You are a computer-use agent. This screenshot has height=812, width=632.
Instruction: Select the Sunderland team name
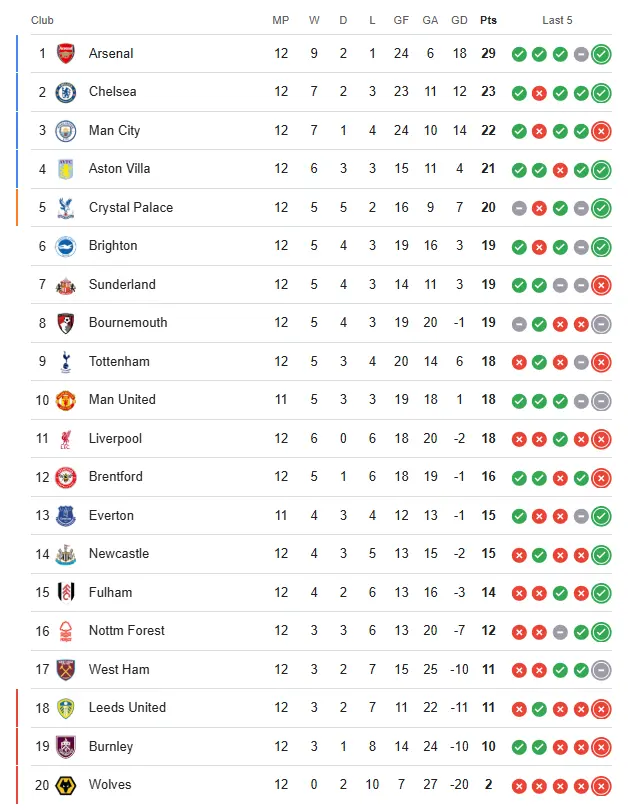point(122,285)
